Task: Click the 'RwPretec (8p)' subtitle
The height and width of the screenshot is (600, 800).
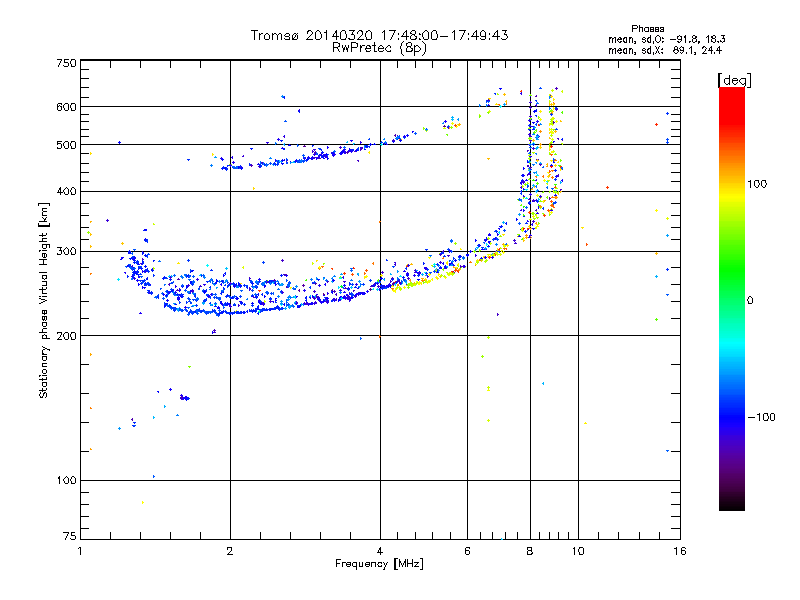Action: click(379, 48)
